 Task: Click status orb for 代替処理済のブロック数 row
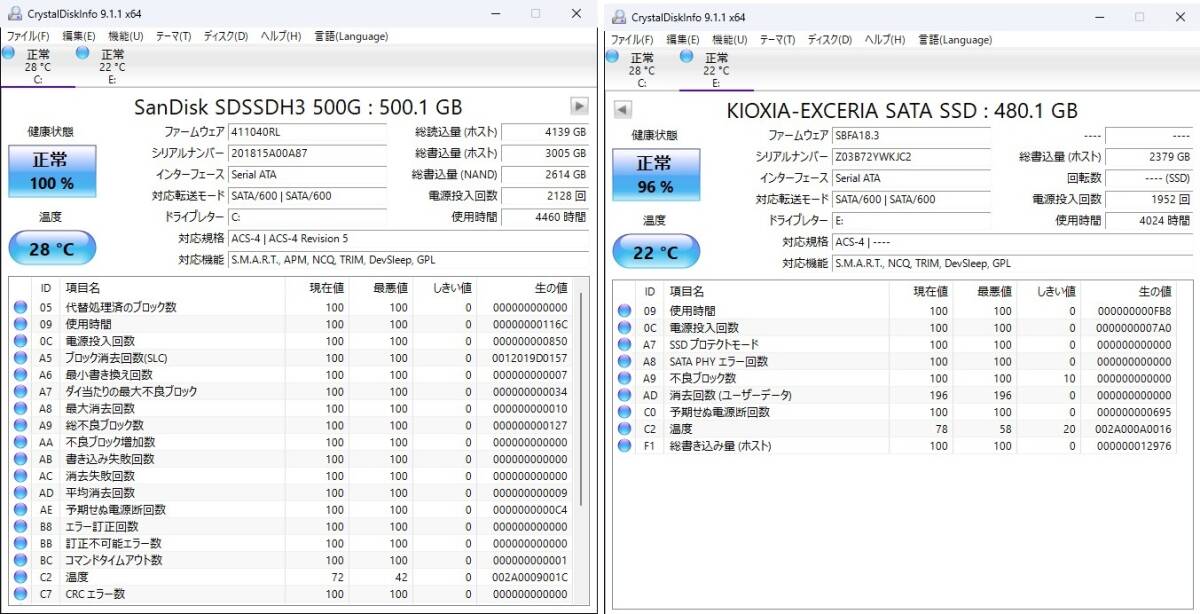(20, 307)
